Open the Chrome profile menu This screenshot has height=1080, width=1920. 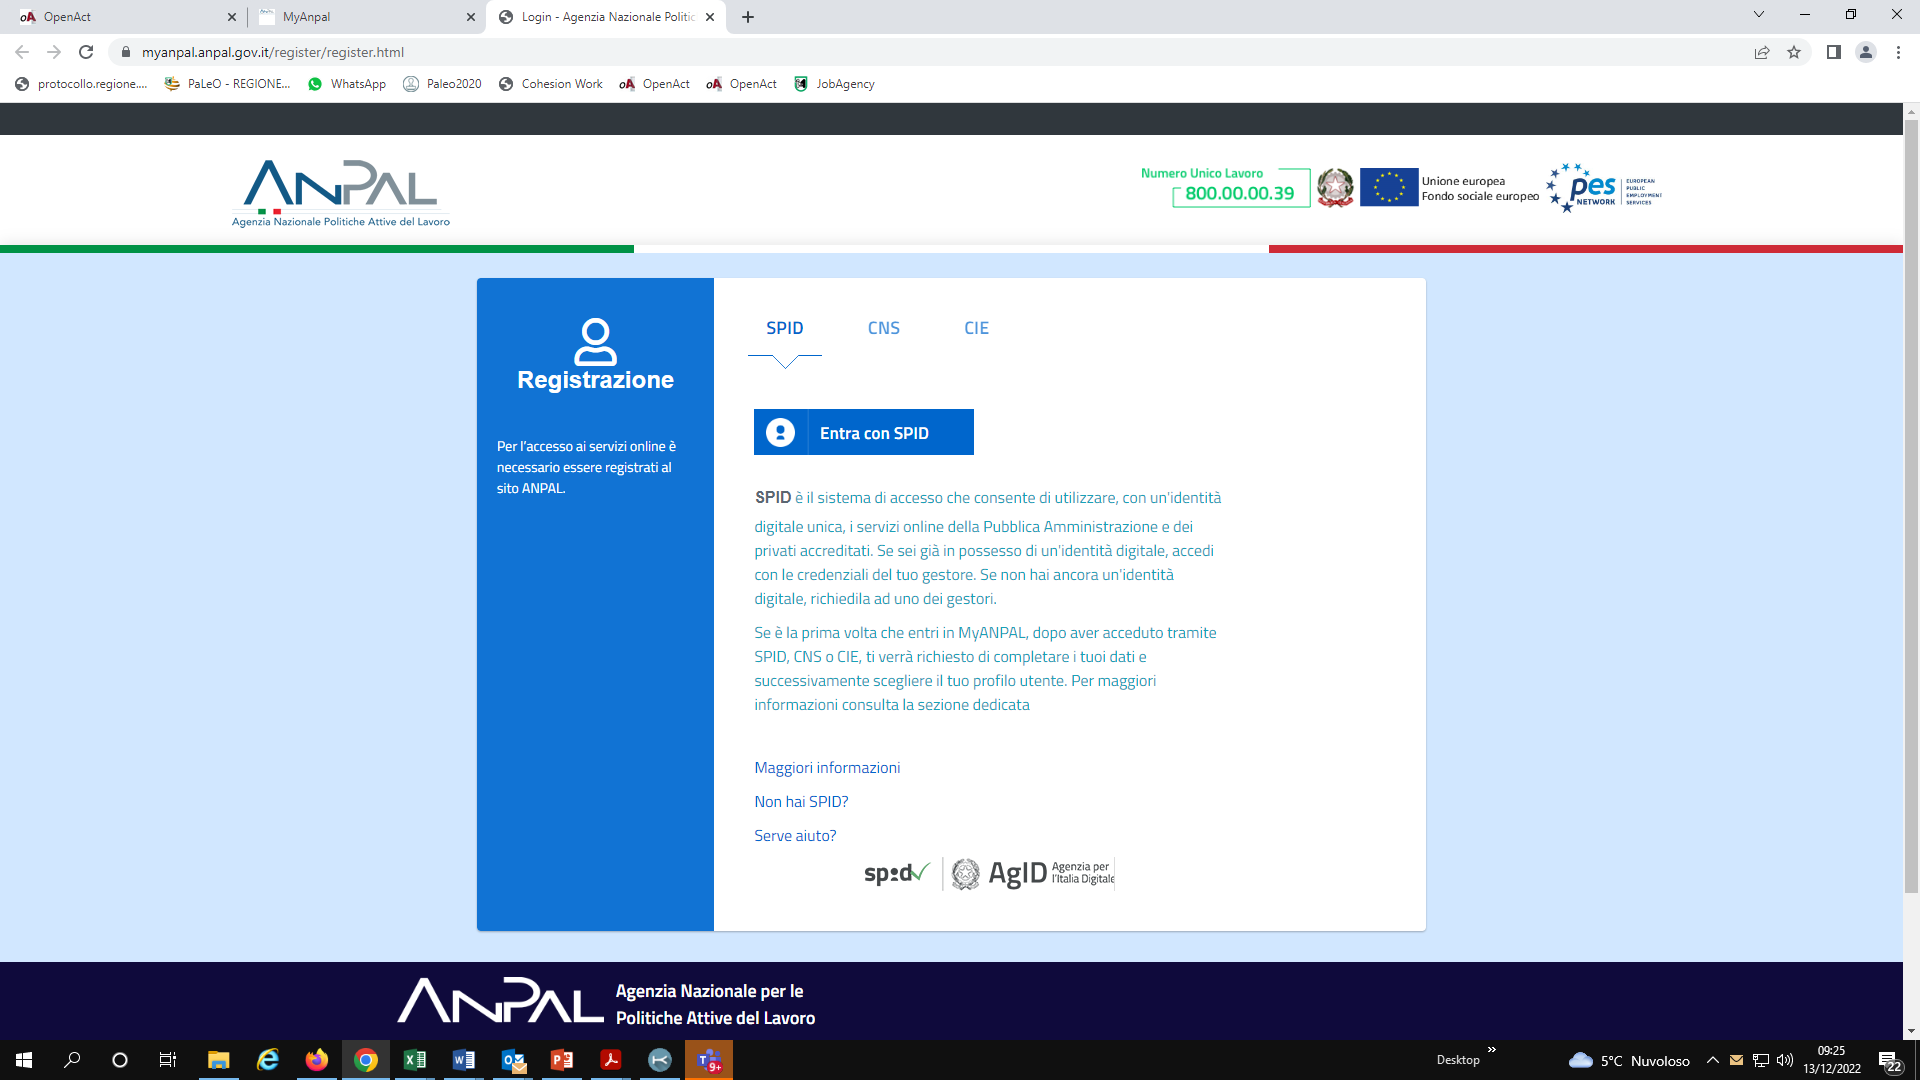click(1866, 52)
